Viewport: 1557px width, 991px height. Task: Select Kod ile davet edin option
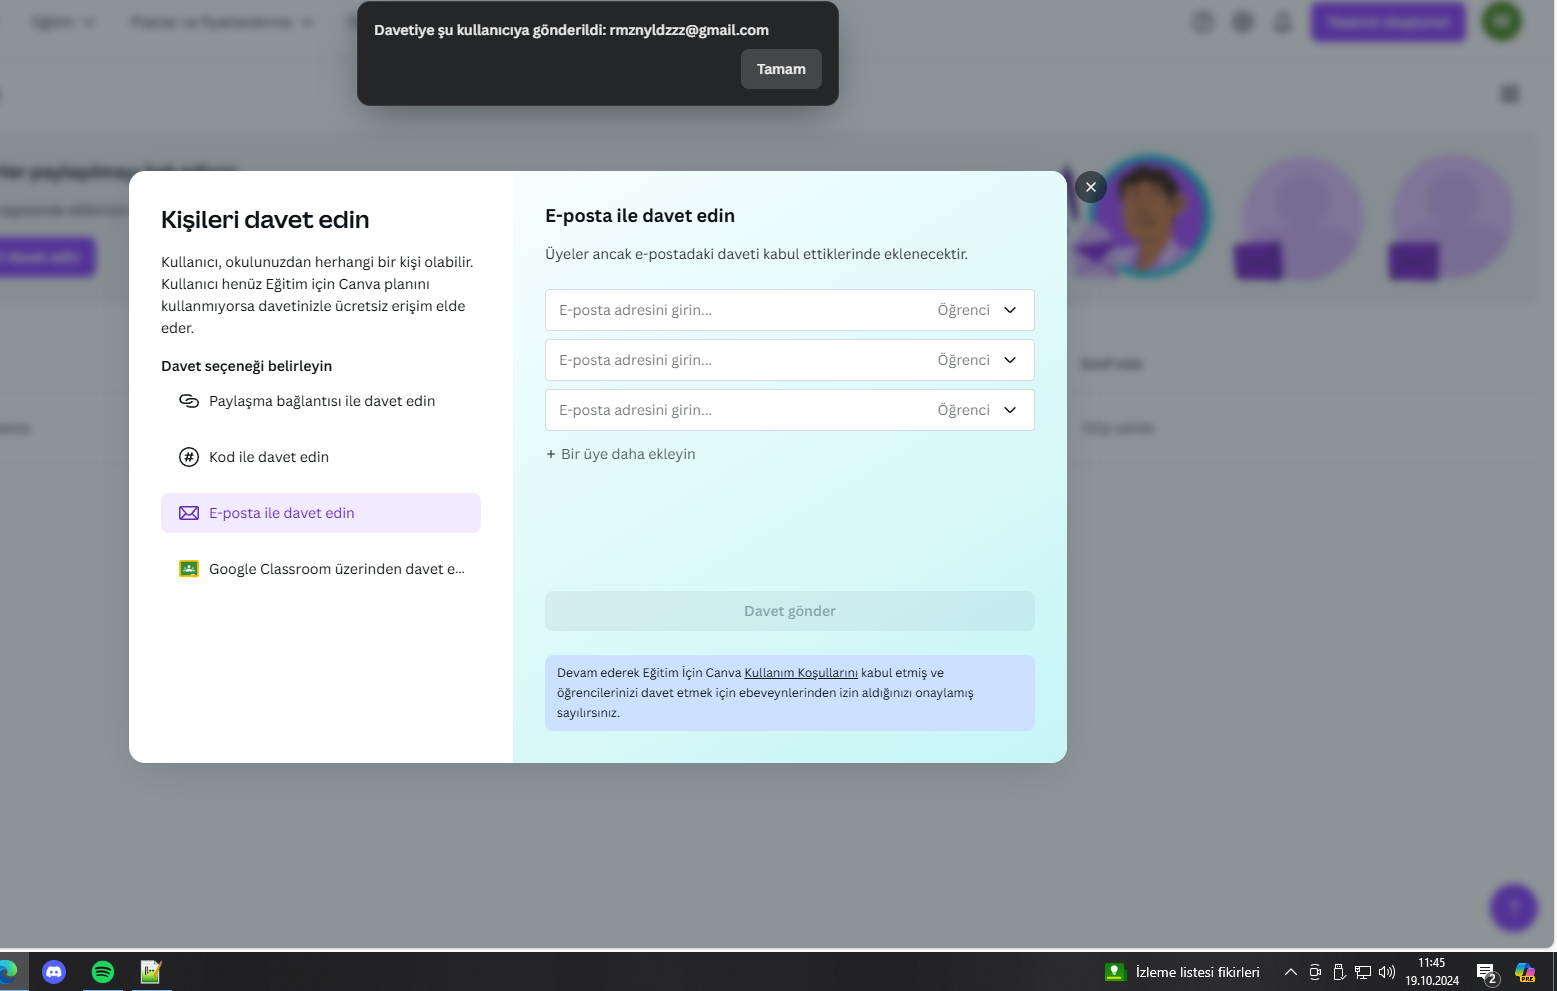coord(321,457)
